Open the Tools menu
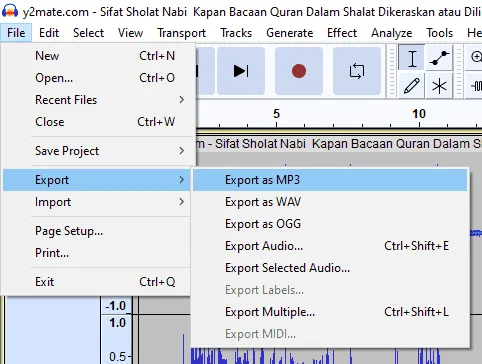Image resolution: width=482 pixels, height=364 pixels. 439,33
